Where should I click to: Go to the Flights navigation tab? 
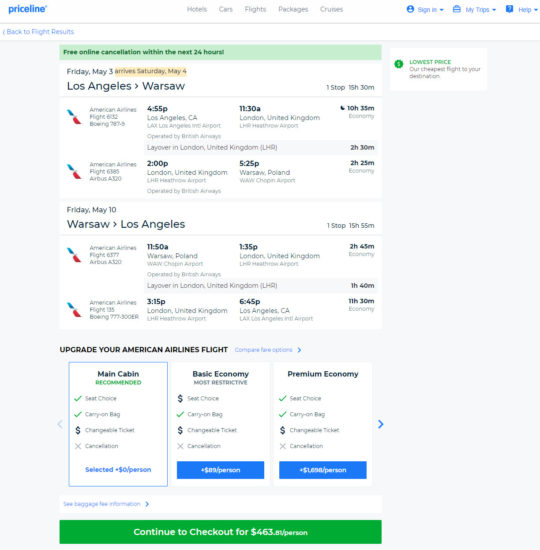[255, 9]
